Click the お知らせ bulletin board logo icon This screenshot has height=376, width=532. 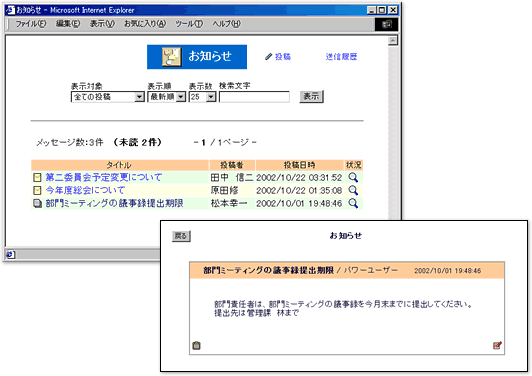click(x=172, y=57)
